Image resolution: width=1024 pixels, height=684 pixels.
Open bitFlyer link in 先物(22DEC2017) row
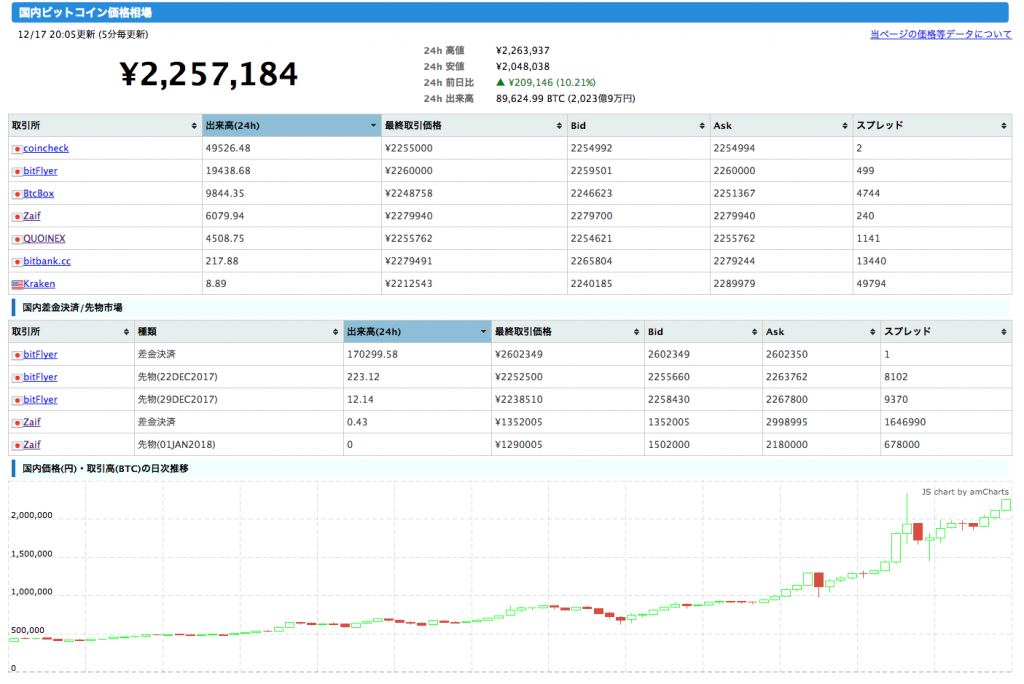coord(40,377)
